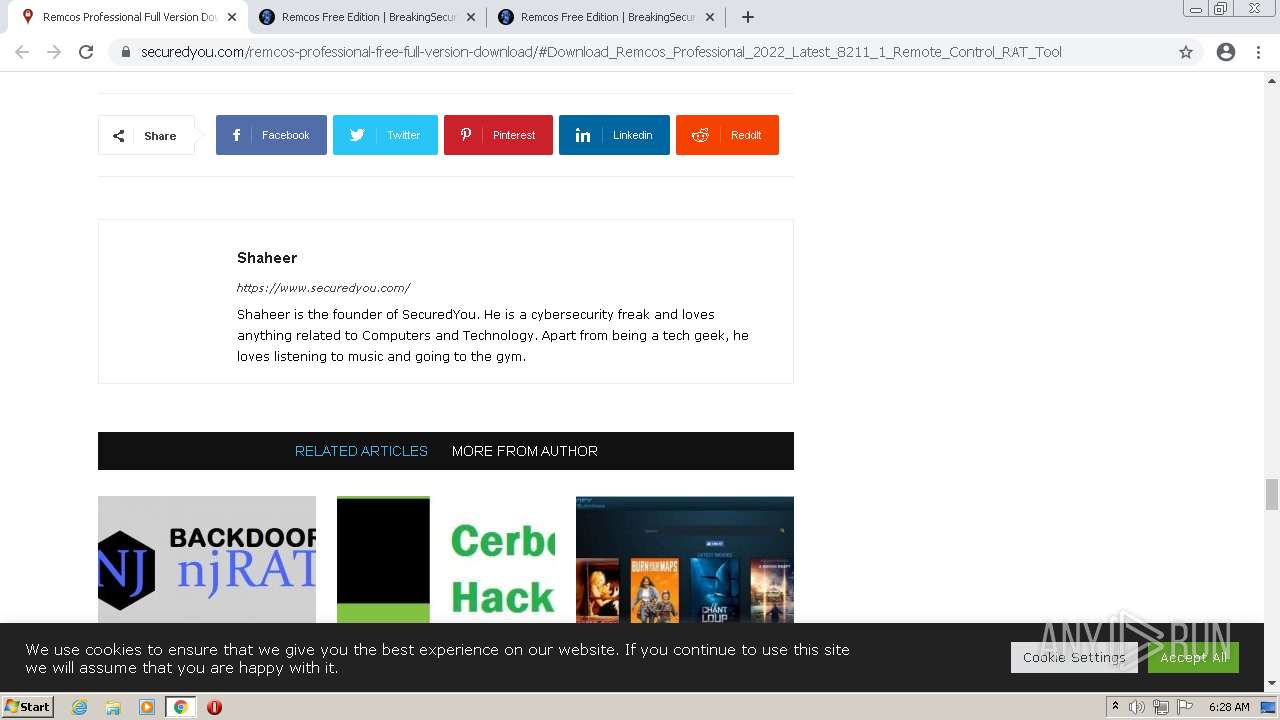Click the browser forward arrow
The height and width of the screenshot is (720, 1280).
[x=54, y=52]
